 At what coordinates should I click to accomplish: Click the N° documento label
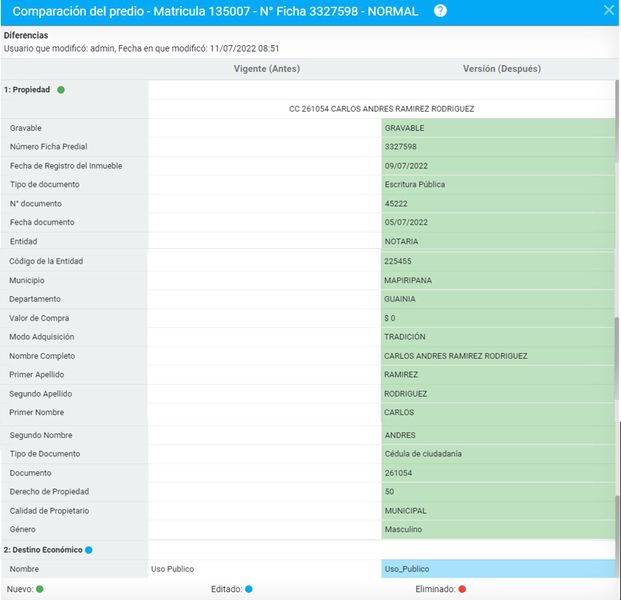36,204
